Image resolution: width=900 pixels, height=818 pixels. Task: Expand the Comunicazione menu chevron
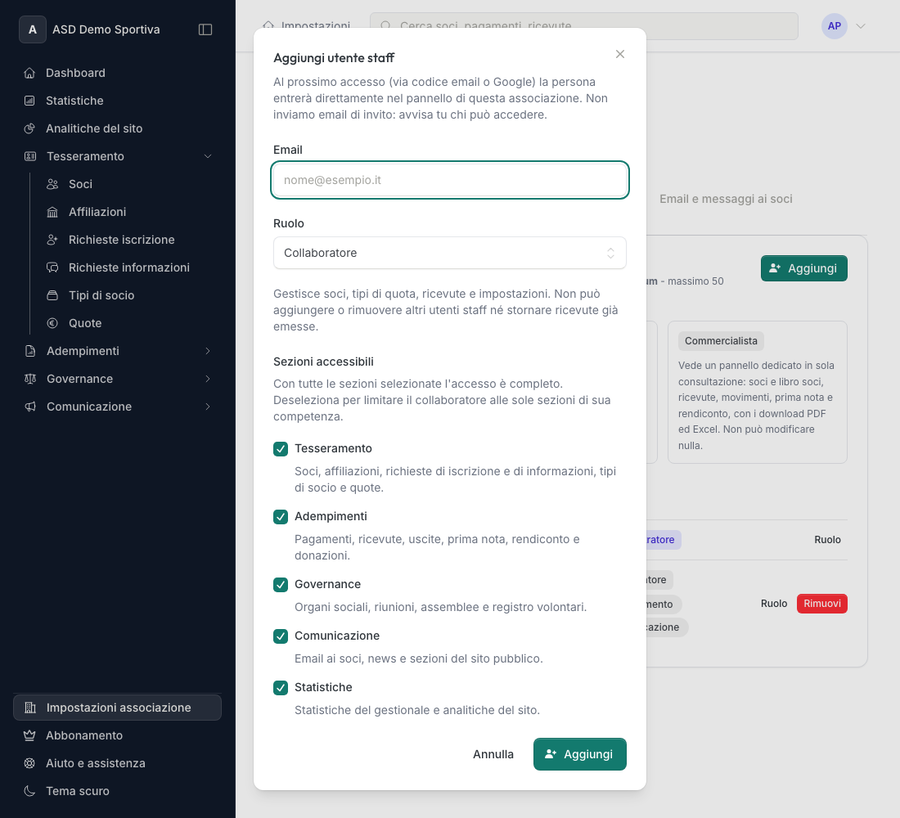[208, 406]
